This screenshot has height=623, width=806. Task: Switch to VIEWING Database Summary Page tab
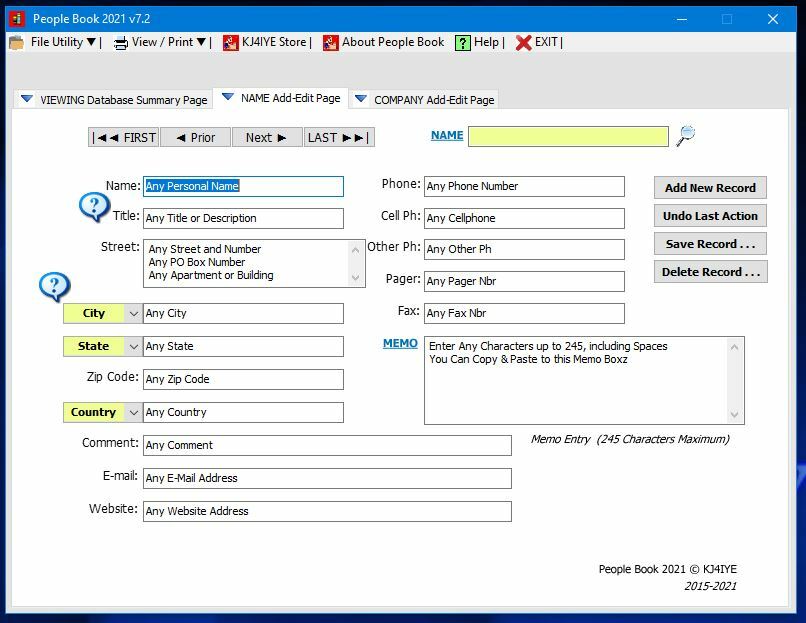tap(114, 99)
